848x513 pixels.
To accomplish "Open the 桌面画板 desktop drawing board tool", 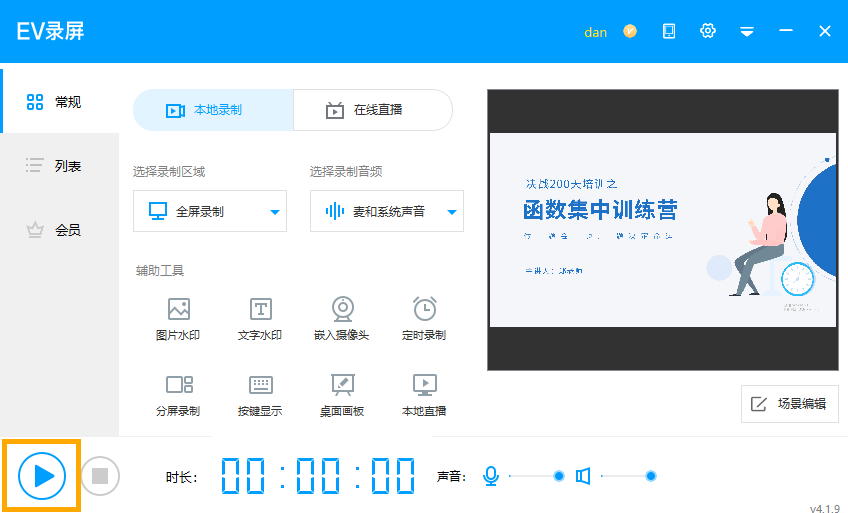I will pos(342,396).
